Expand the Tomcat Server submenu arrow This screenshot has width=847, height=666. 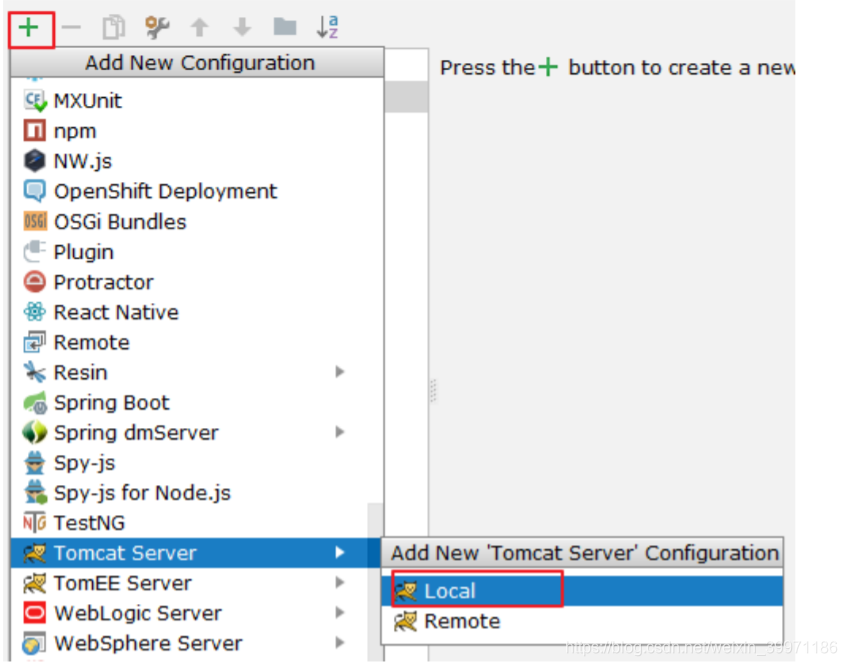tap(340, 553)
